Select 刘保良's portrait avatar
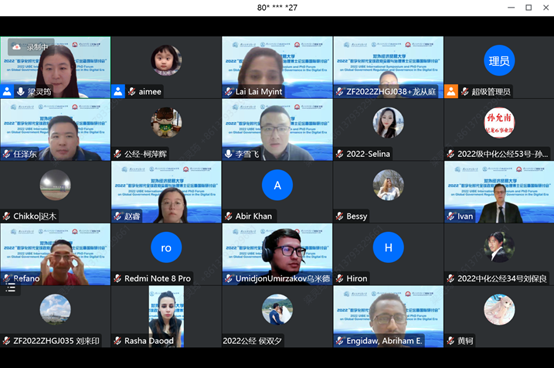The height and width of the screenshot is (368, 554). pos(499,247)
